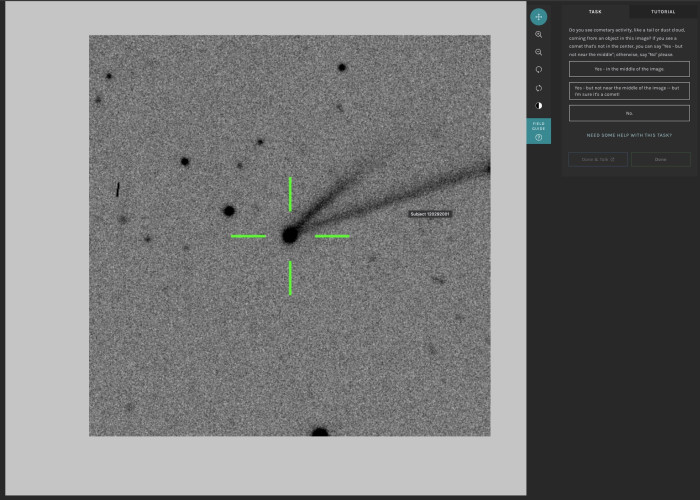Rotate the image with the rotate icon
700x500 pixels.
[x=538, y=70]
